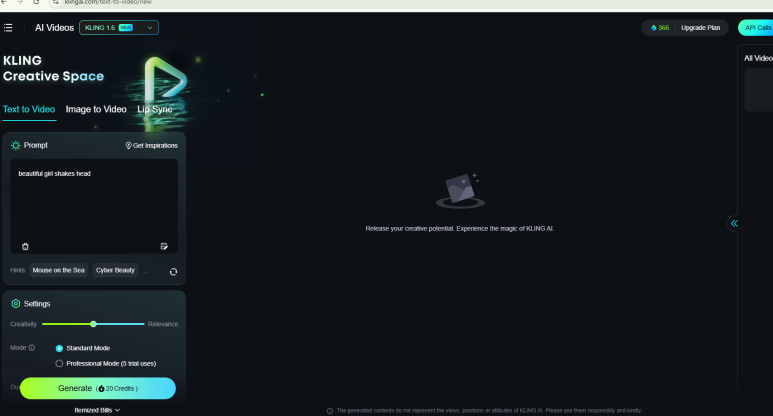Click the API Calls button
Screen dimensions: 773x416
point(756,28)
